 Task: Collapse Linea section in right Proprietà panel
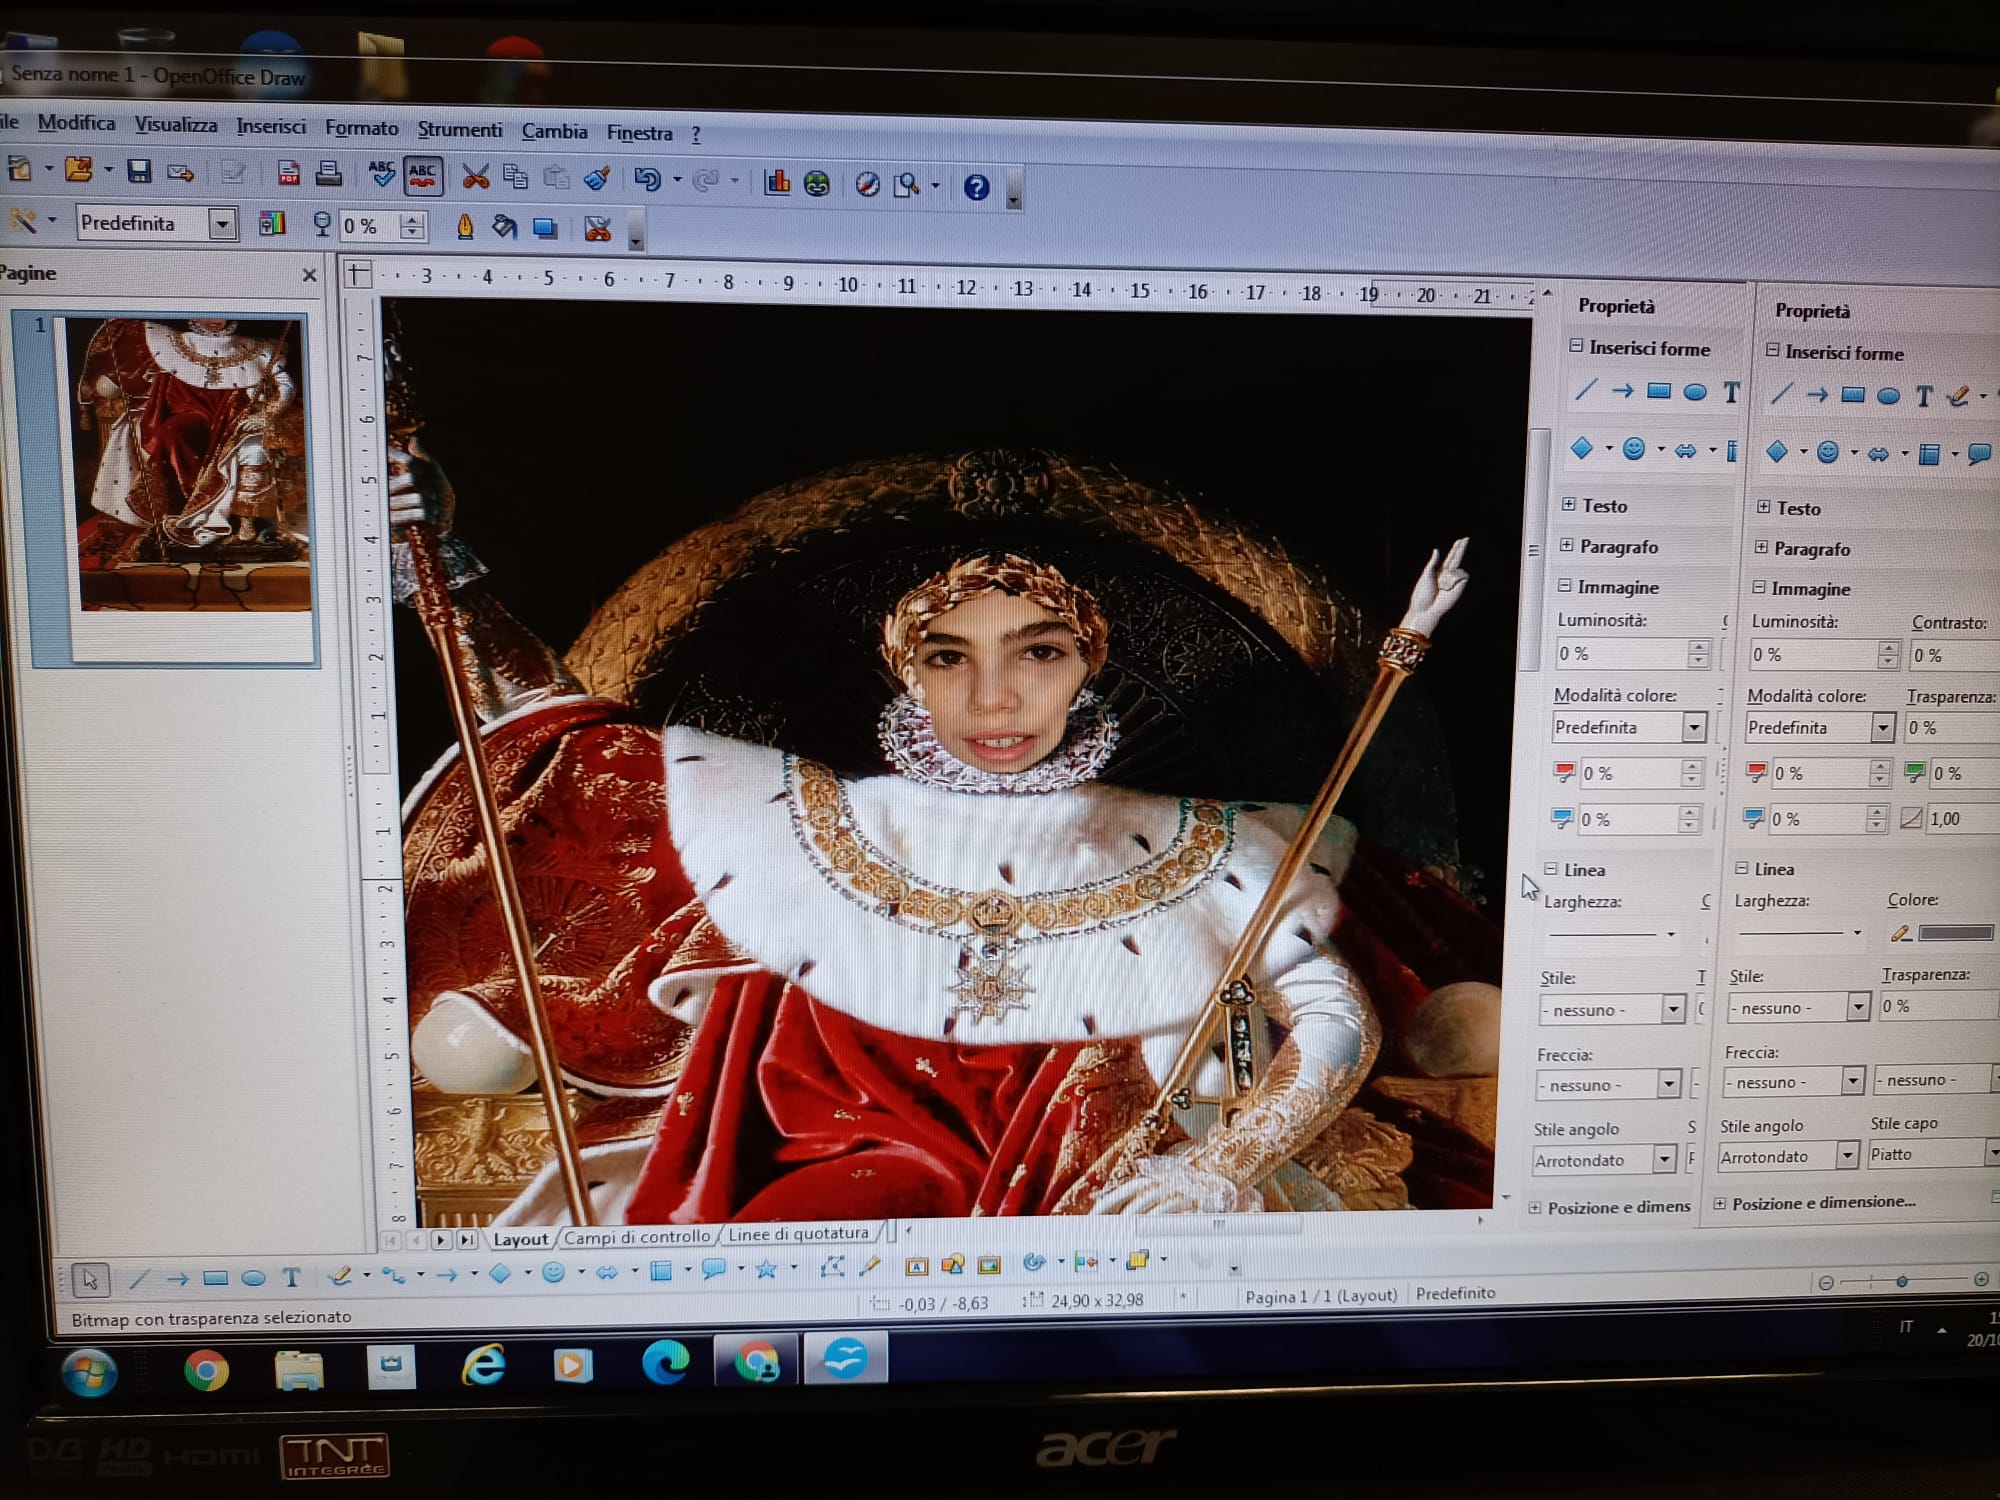[x=1741, y=868]
